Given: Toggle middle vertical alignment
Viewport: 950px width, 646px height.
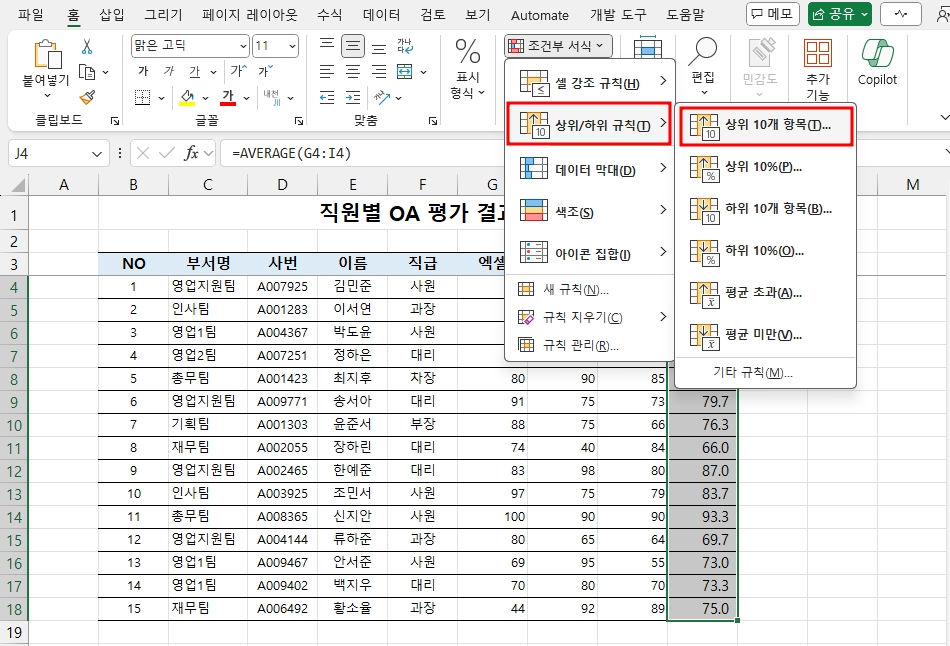Looking at the screenshot, I should tap(353, 46).
